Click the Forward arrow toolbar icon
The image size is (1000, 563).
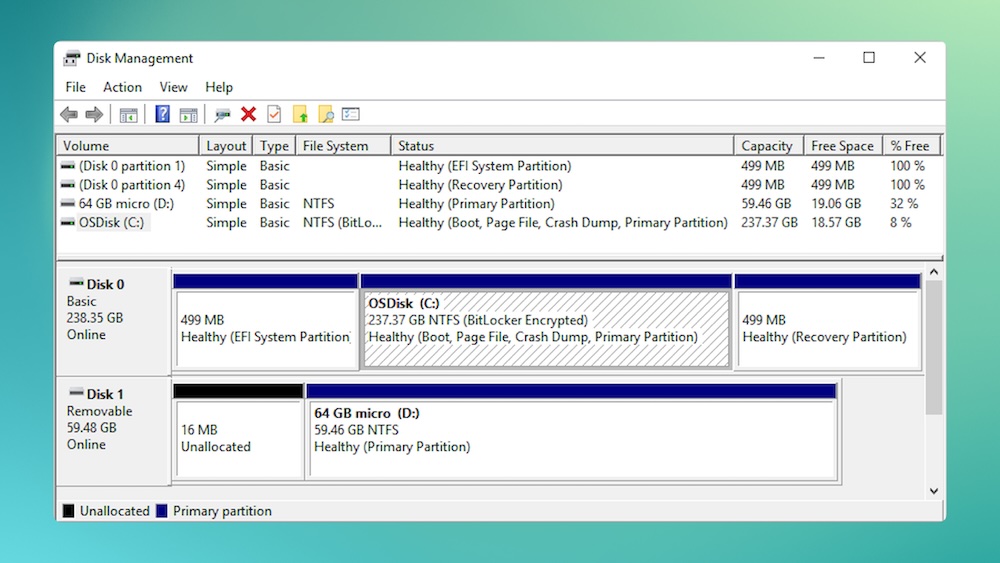pos(94,115)
